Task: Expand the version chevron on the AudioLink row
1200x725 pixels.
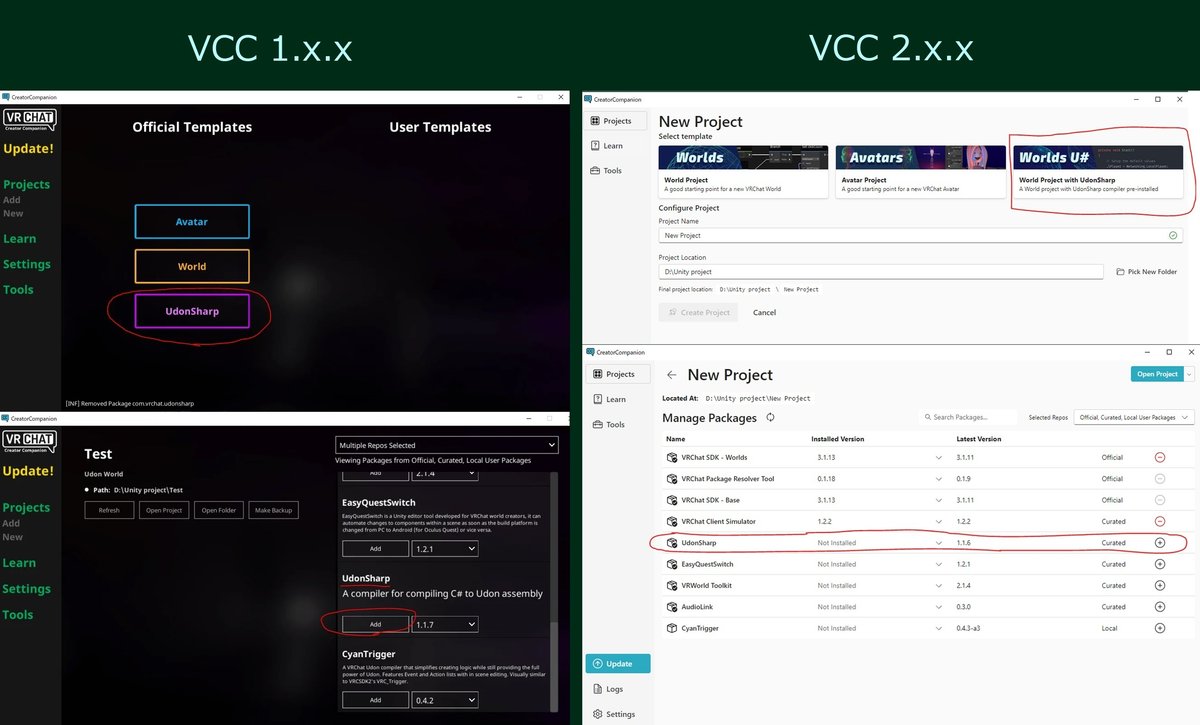Action: (x=938, y=607)
